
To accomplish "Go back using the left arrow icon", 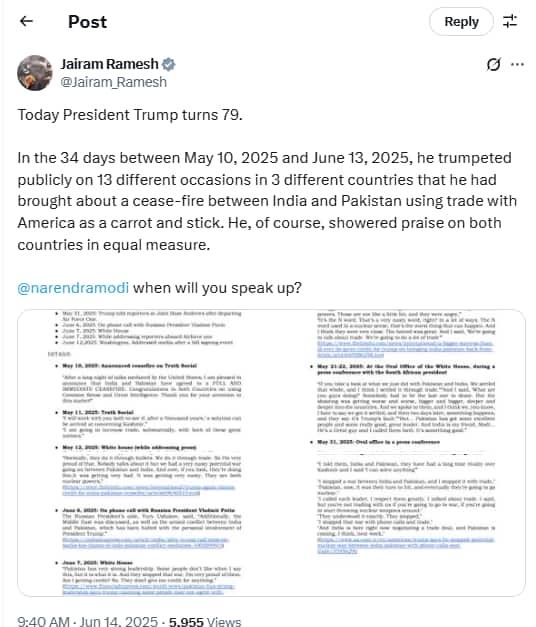I will click(x=26, y=21).
